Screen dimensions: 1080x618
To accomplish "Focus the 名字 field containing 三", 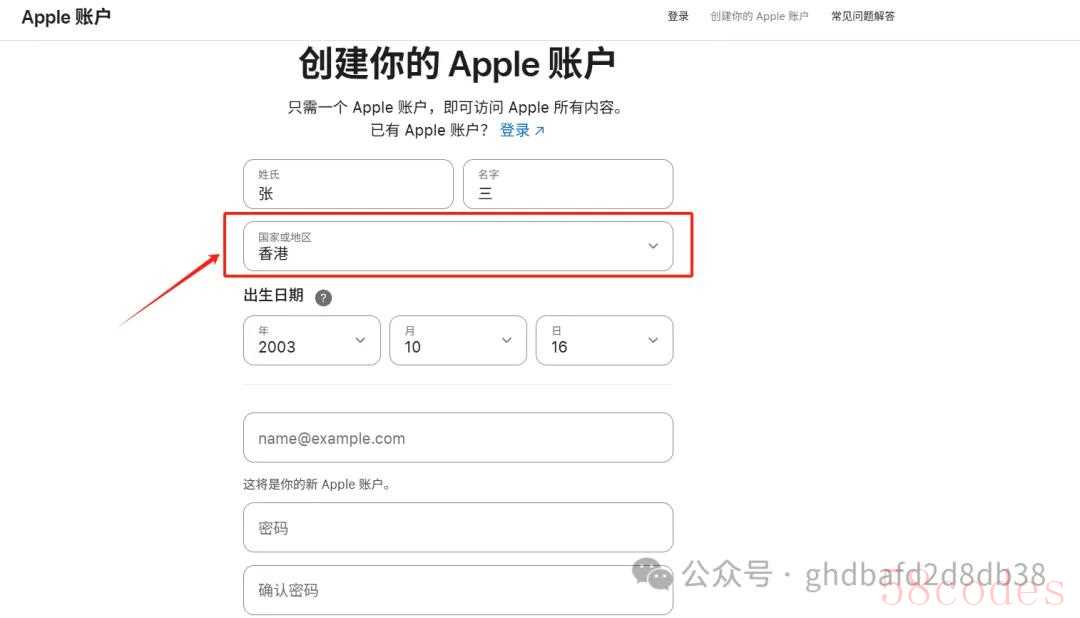I will click(568, 184).
